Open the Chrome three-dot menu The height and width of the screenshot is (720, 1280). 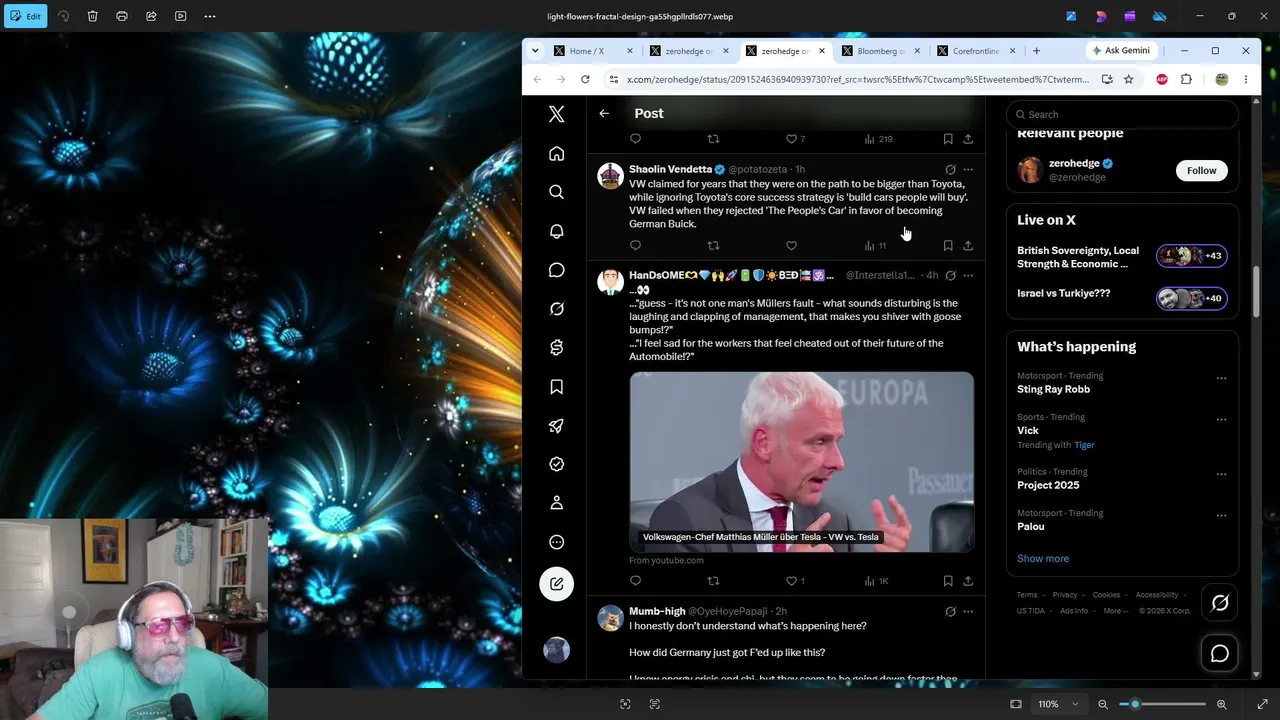tap(1245, 79)
